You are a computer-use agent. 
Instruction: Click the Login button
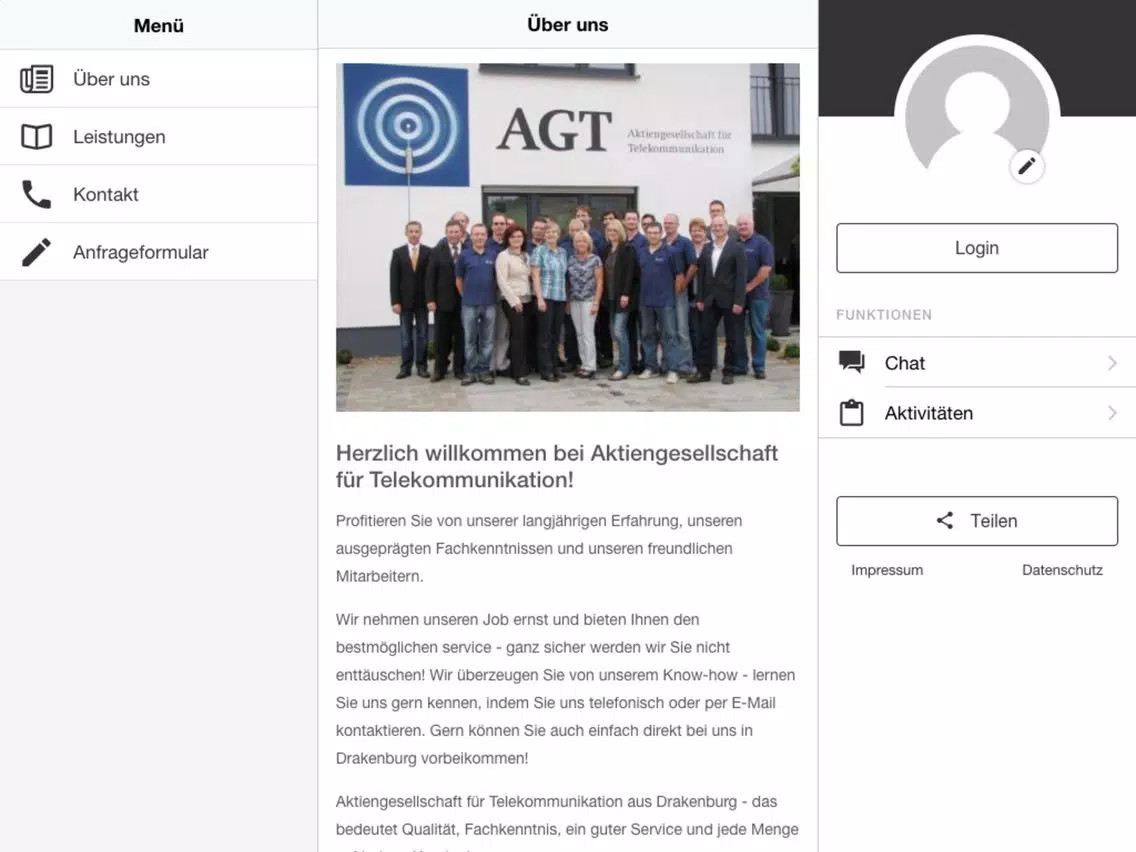[x=977, y=248]
